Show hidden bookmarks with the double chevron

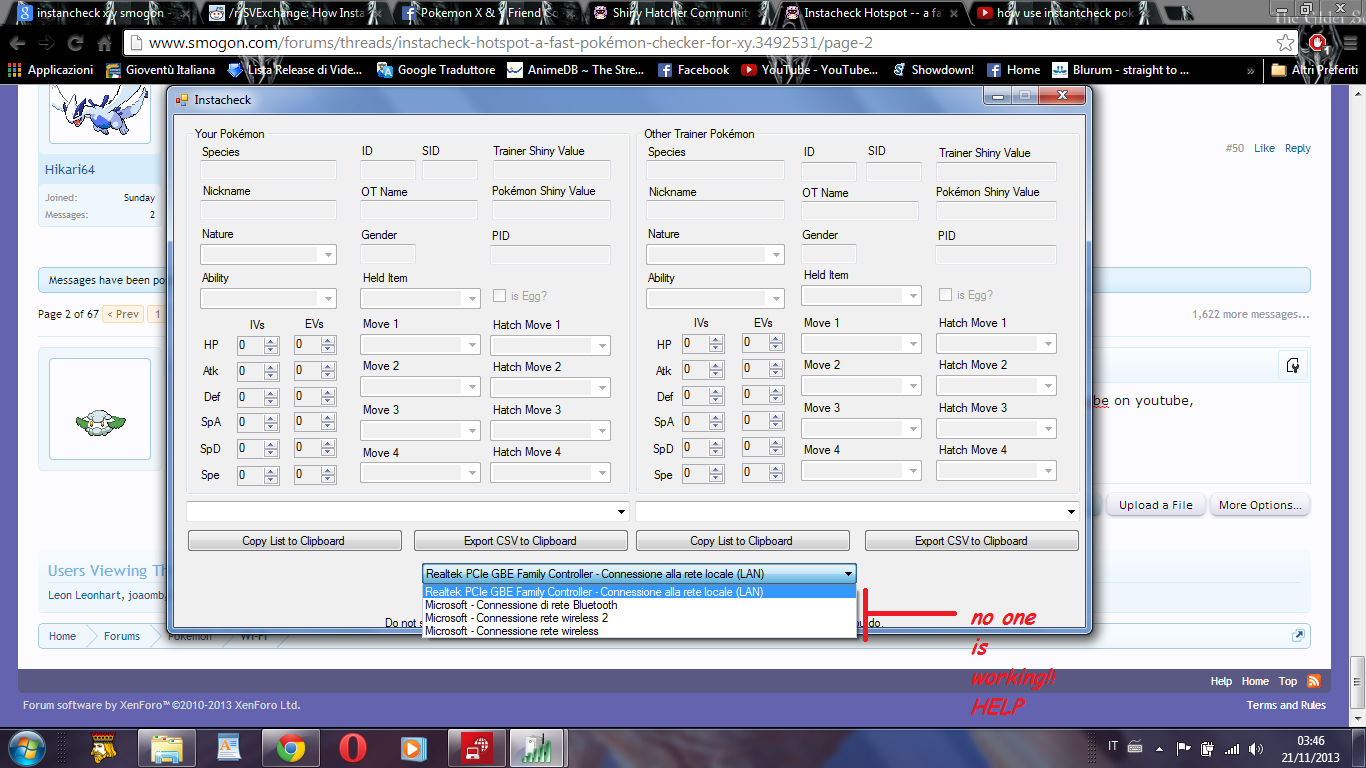[x=1252, y=71]
